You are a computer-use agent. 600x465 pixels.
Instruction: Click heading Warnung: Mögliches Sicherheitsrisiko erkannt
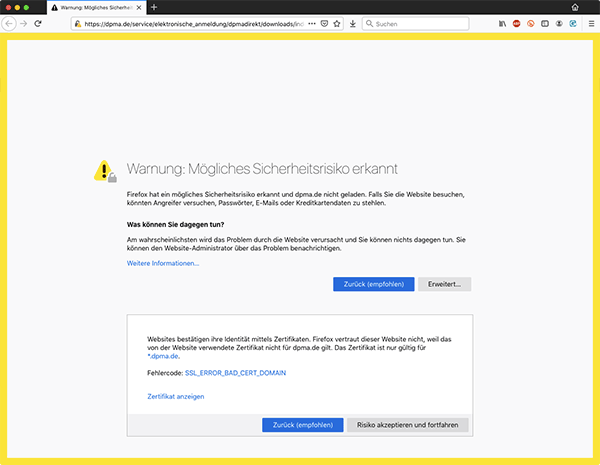(262, 169)
